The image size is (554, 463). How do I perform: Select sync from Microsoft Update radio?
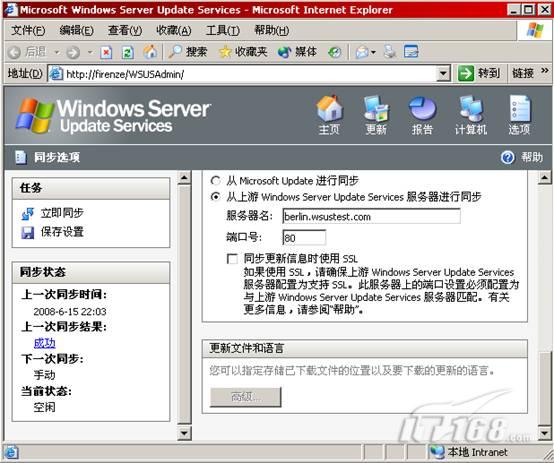coord(215,181)
